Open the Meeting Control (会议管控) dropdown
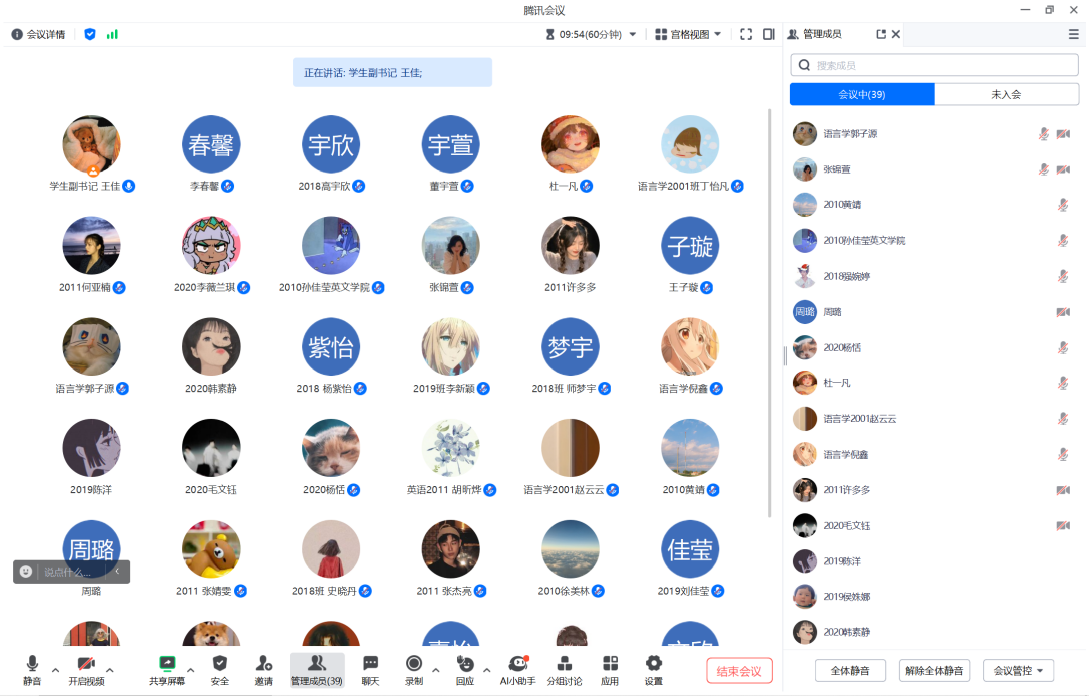This screenshot has width=1089, height=696. pyautogui.click(x=1018, y=670)
